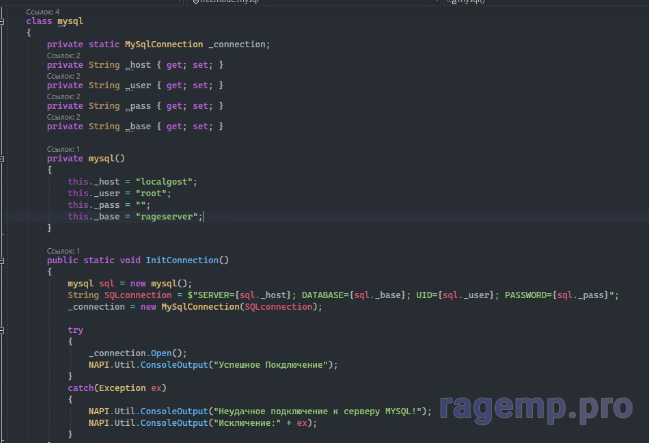649x443 pixels.
Task: Show references lens above the _base property
Action: pyautogui.click(x=65, y=117)
